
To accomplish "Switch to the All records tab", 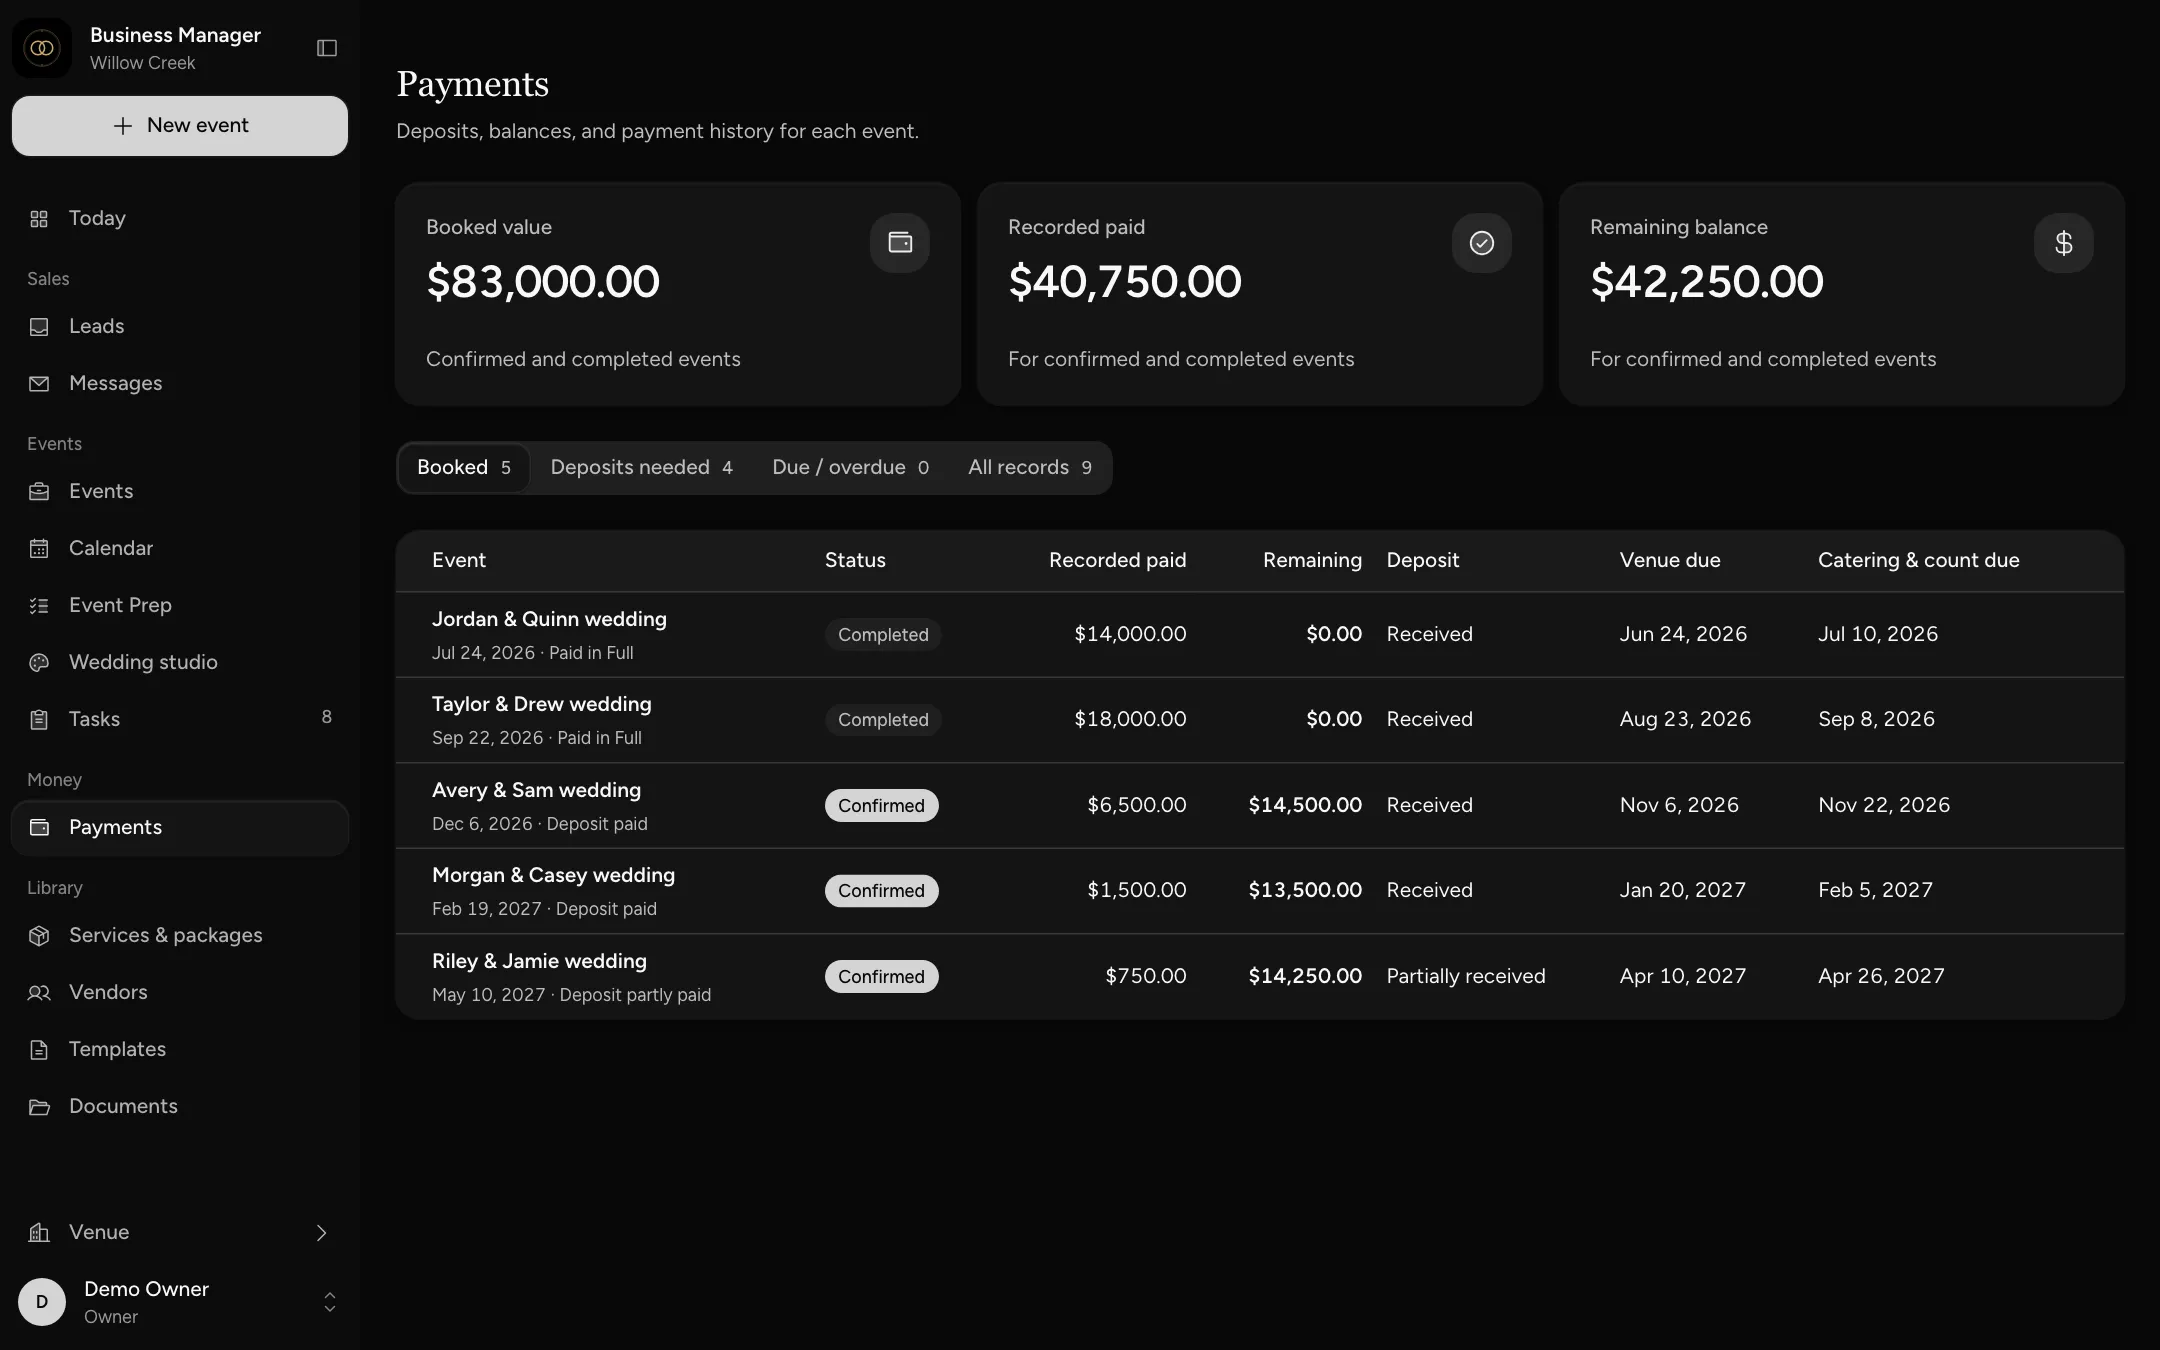I will 1030,468.
